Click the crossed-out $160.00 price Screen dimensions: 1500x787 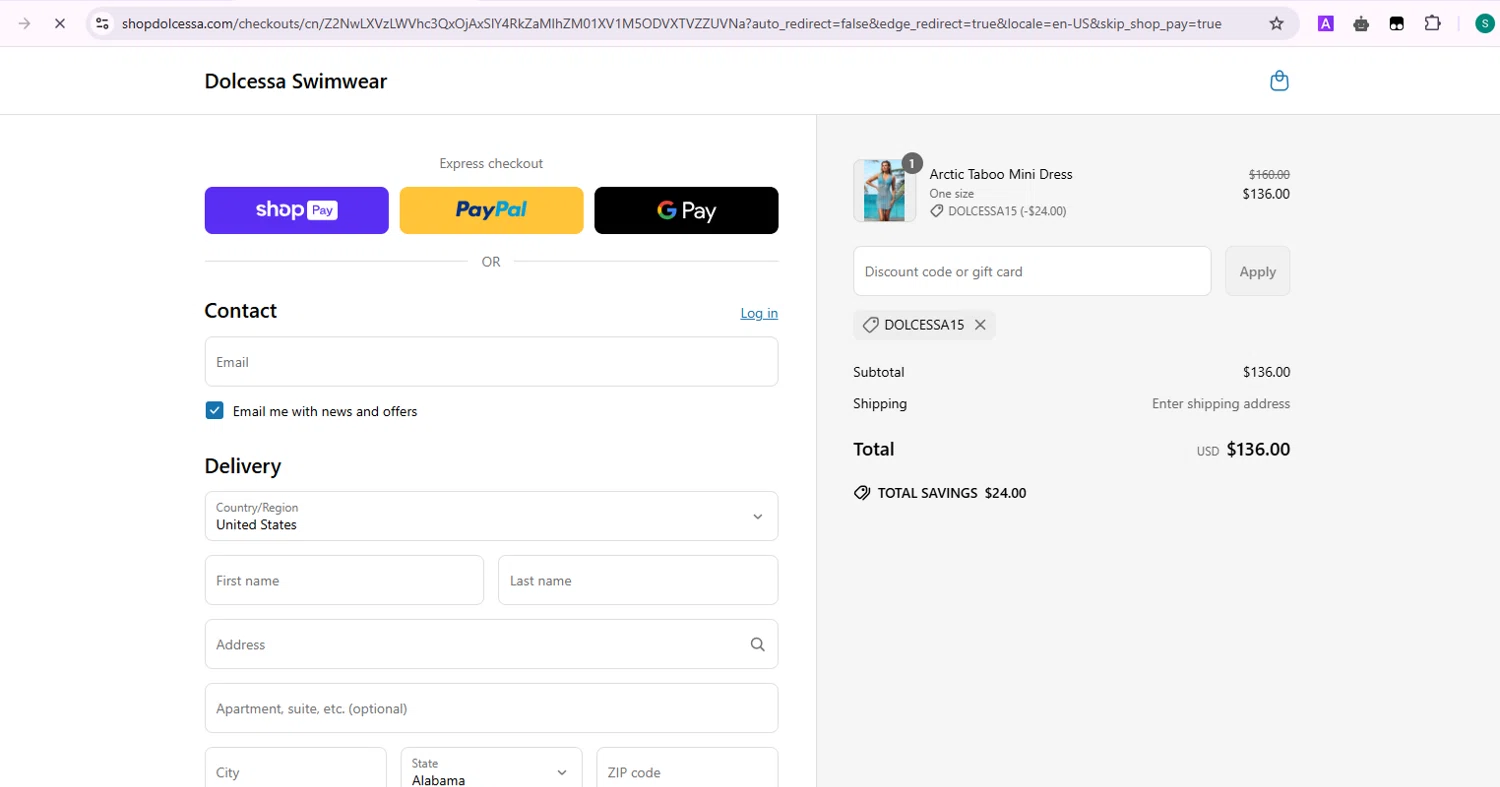pyautogui.click(x=1269, y=174)
